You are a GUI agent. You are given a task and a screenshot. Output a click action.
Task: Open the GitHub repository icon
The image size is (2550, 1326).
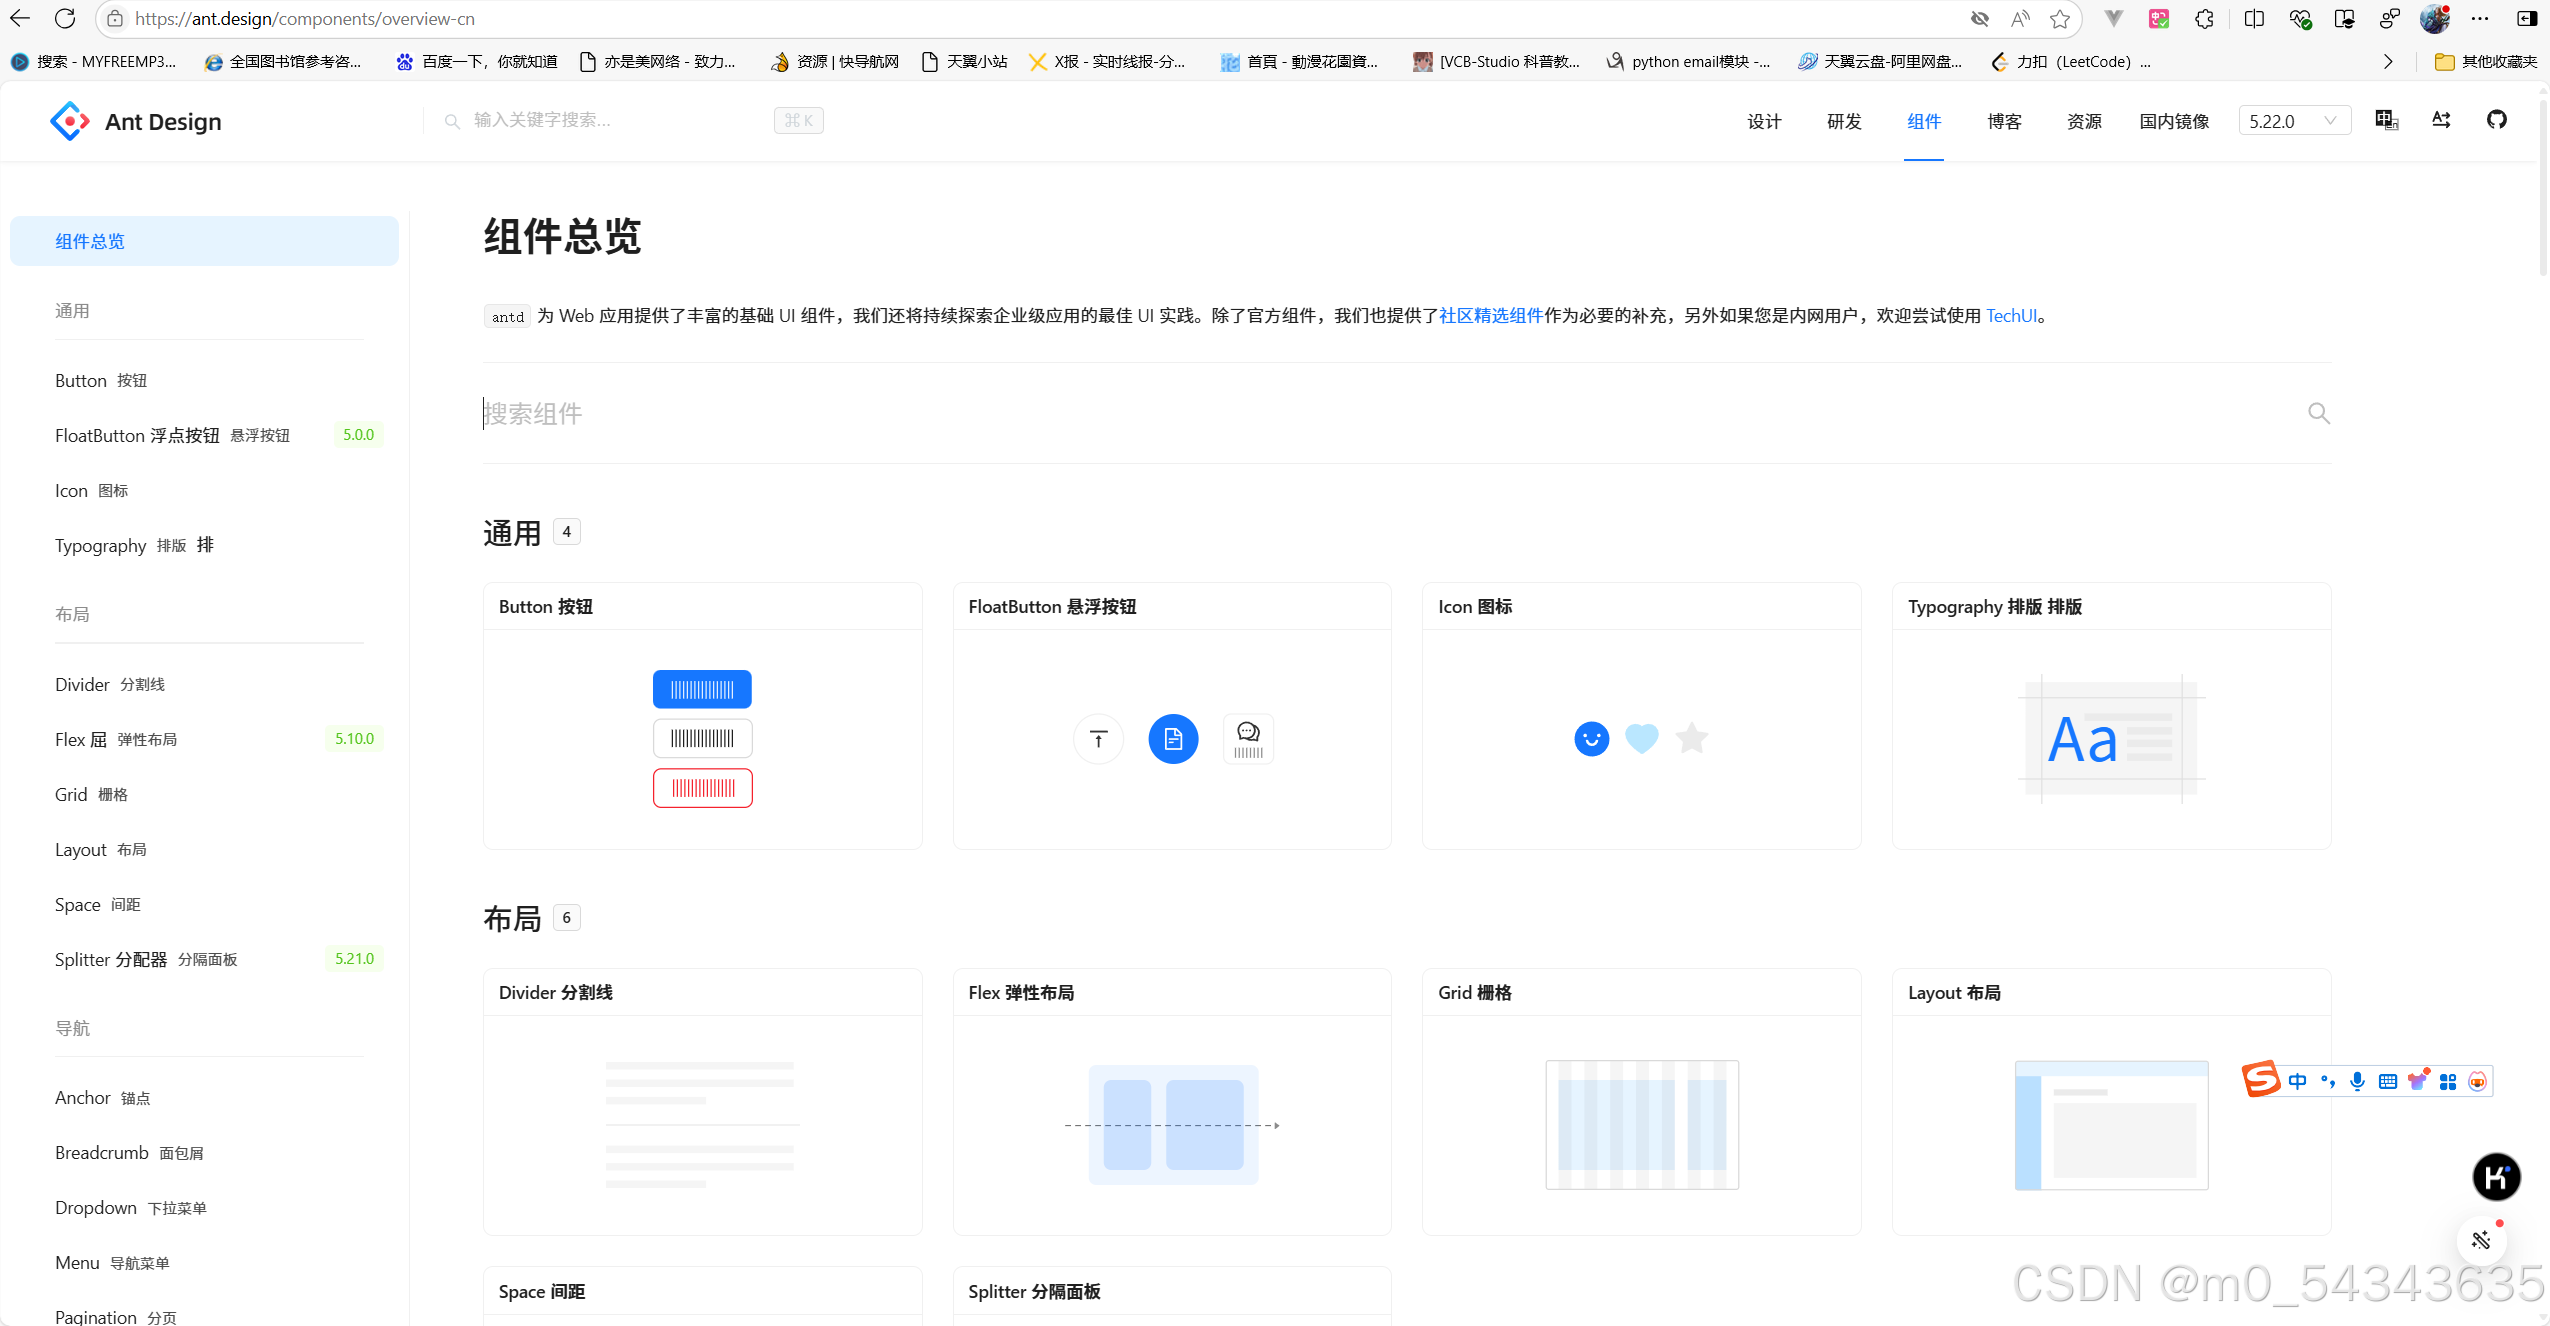point(2496,120)
